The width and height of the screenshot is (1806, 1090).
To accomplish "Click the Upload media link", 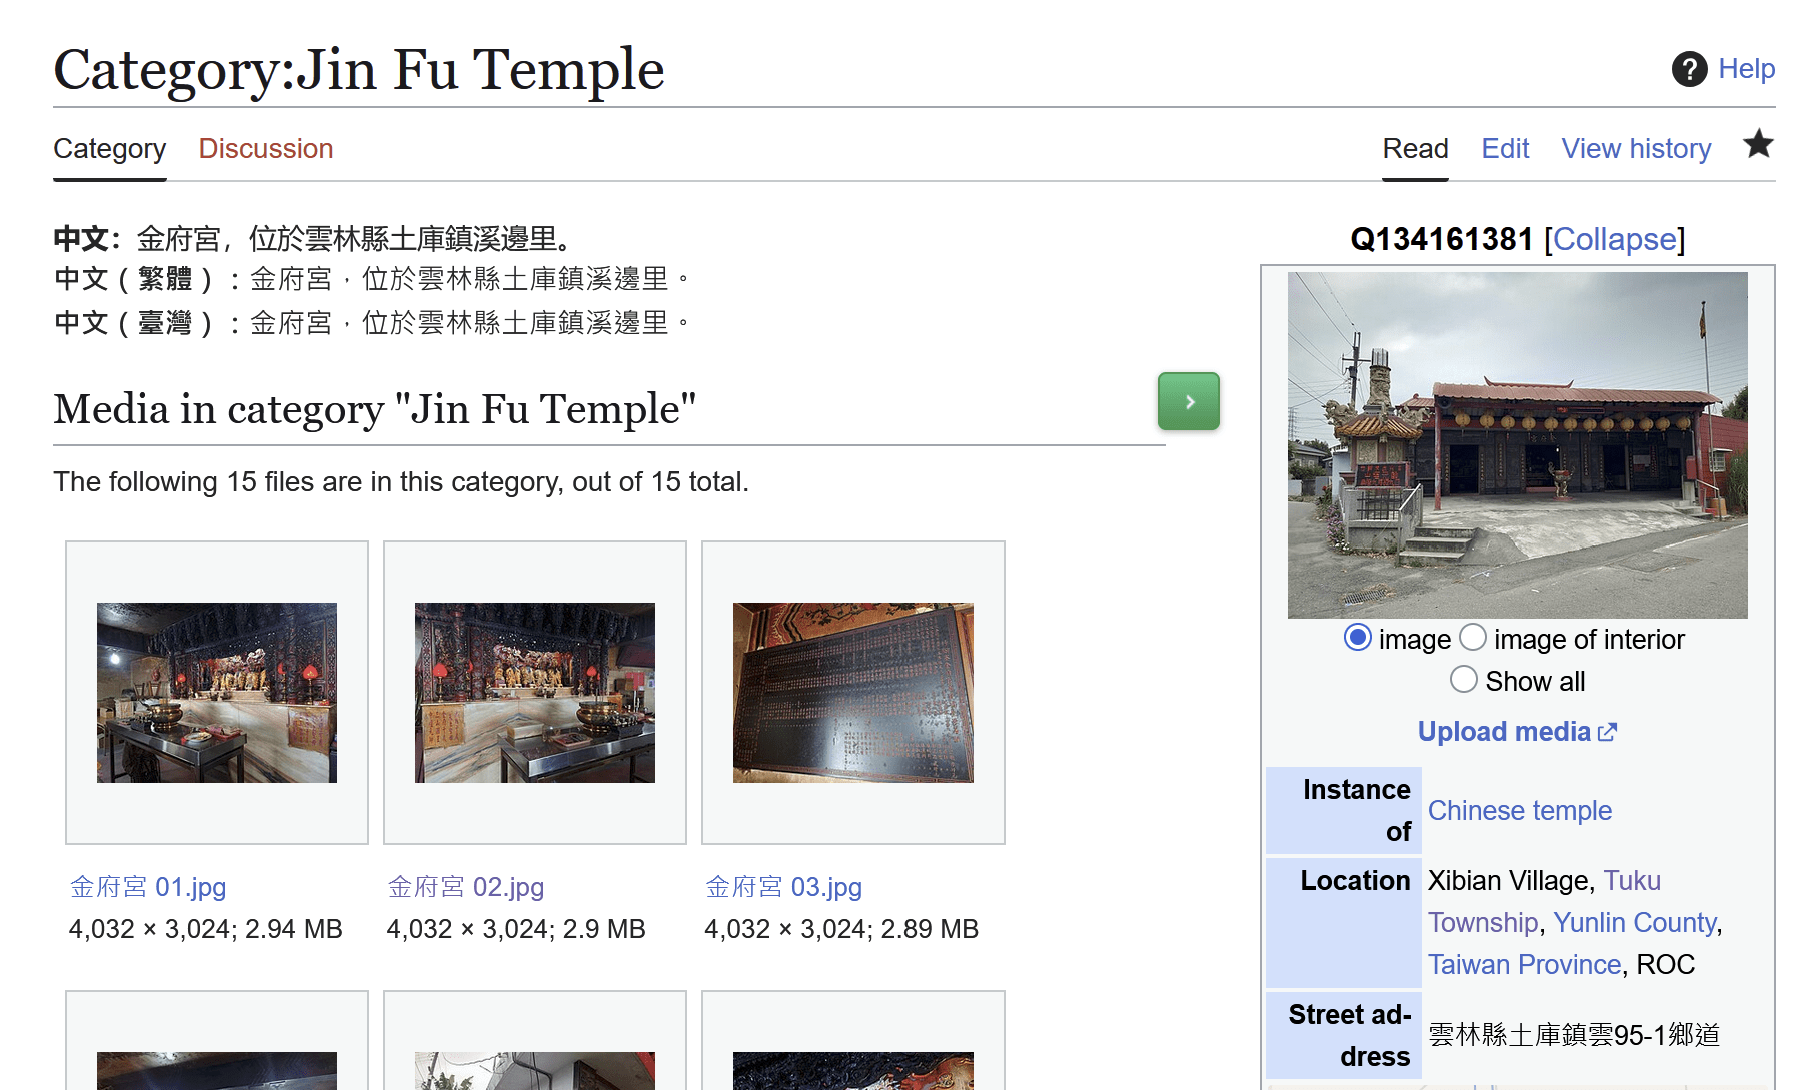I will coord(1504,732).
